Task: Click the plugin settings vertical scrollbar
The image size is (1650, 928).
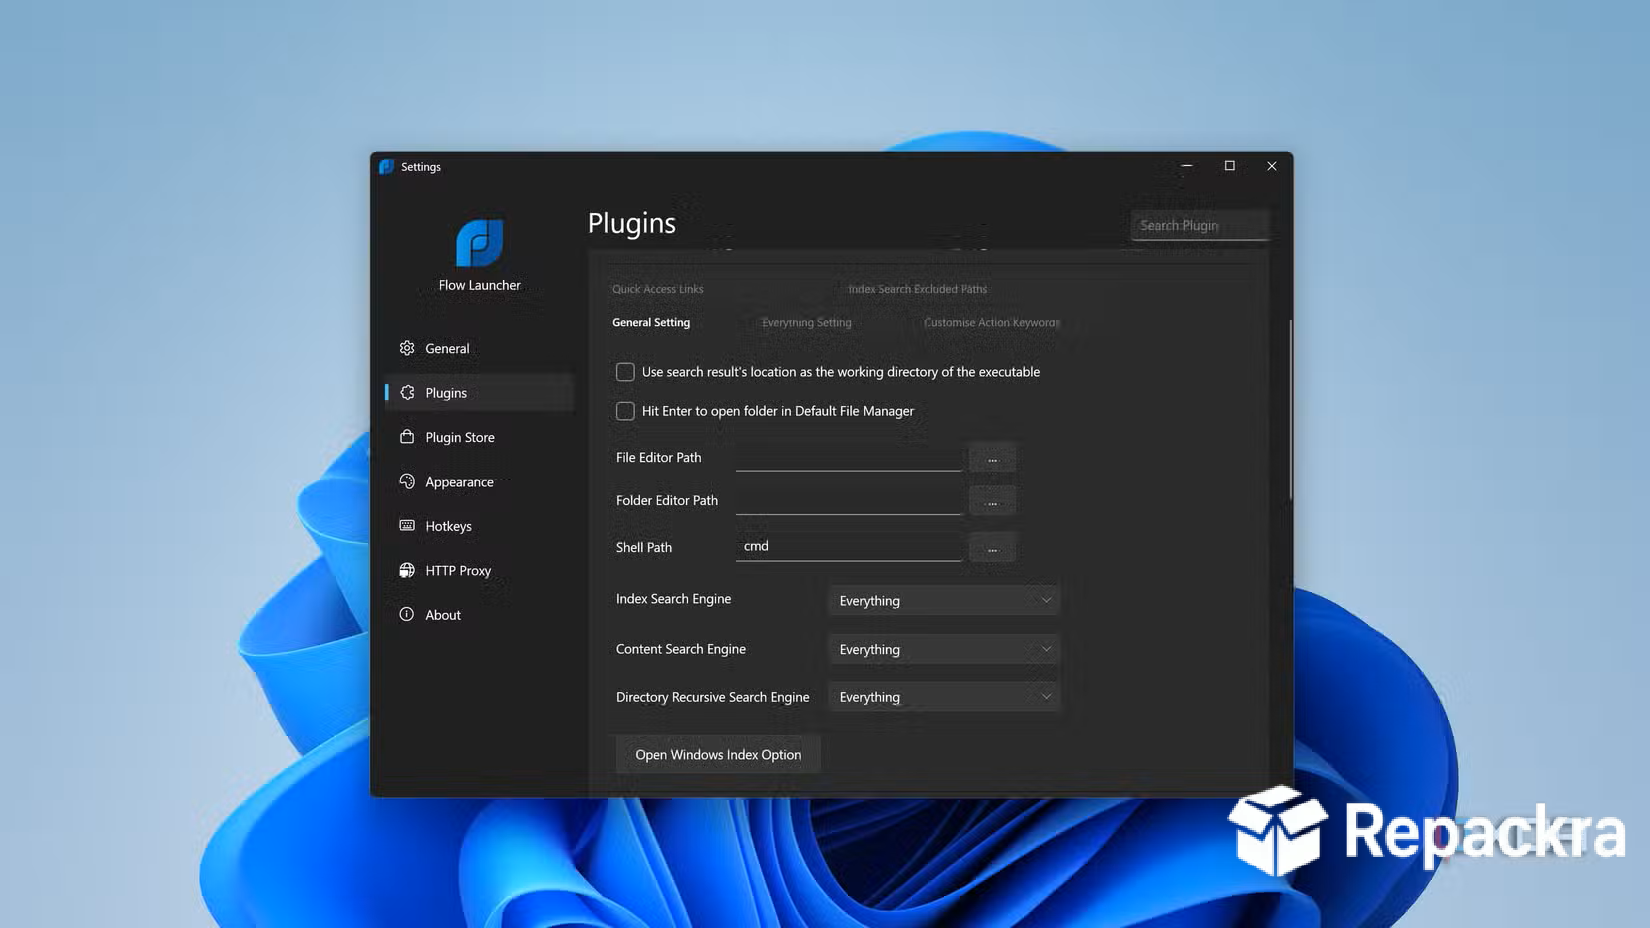Action: 1290,410
